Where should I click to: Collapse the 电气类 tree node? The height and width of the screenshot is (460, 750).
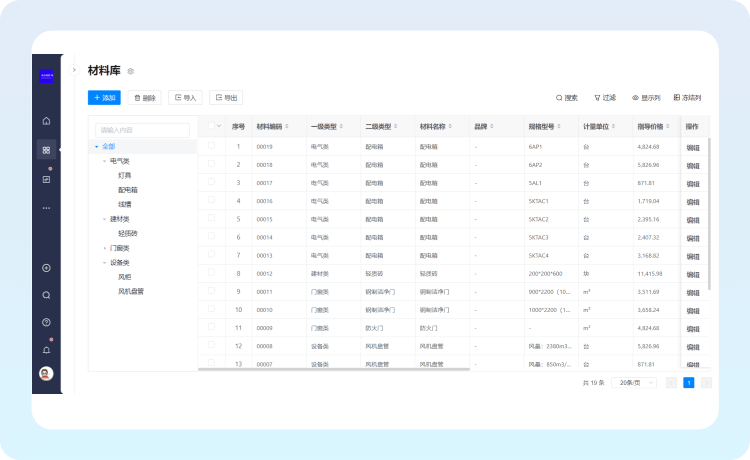[x=104, y=161]
